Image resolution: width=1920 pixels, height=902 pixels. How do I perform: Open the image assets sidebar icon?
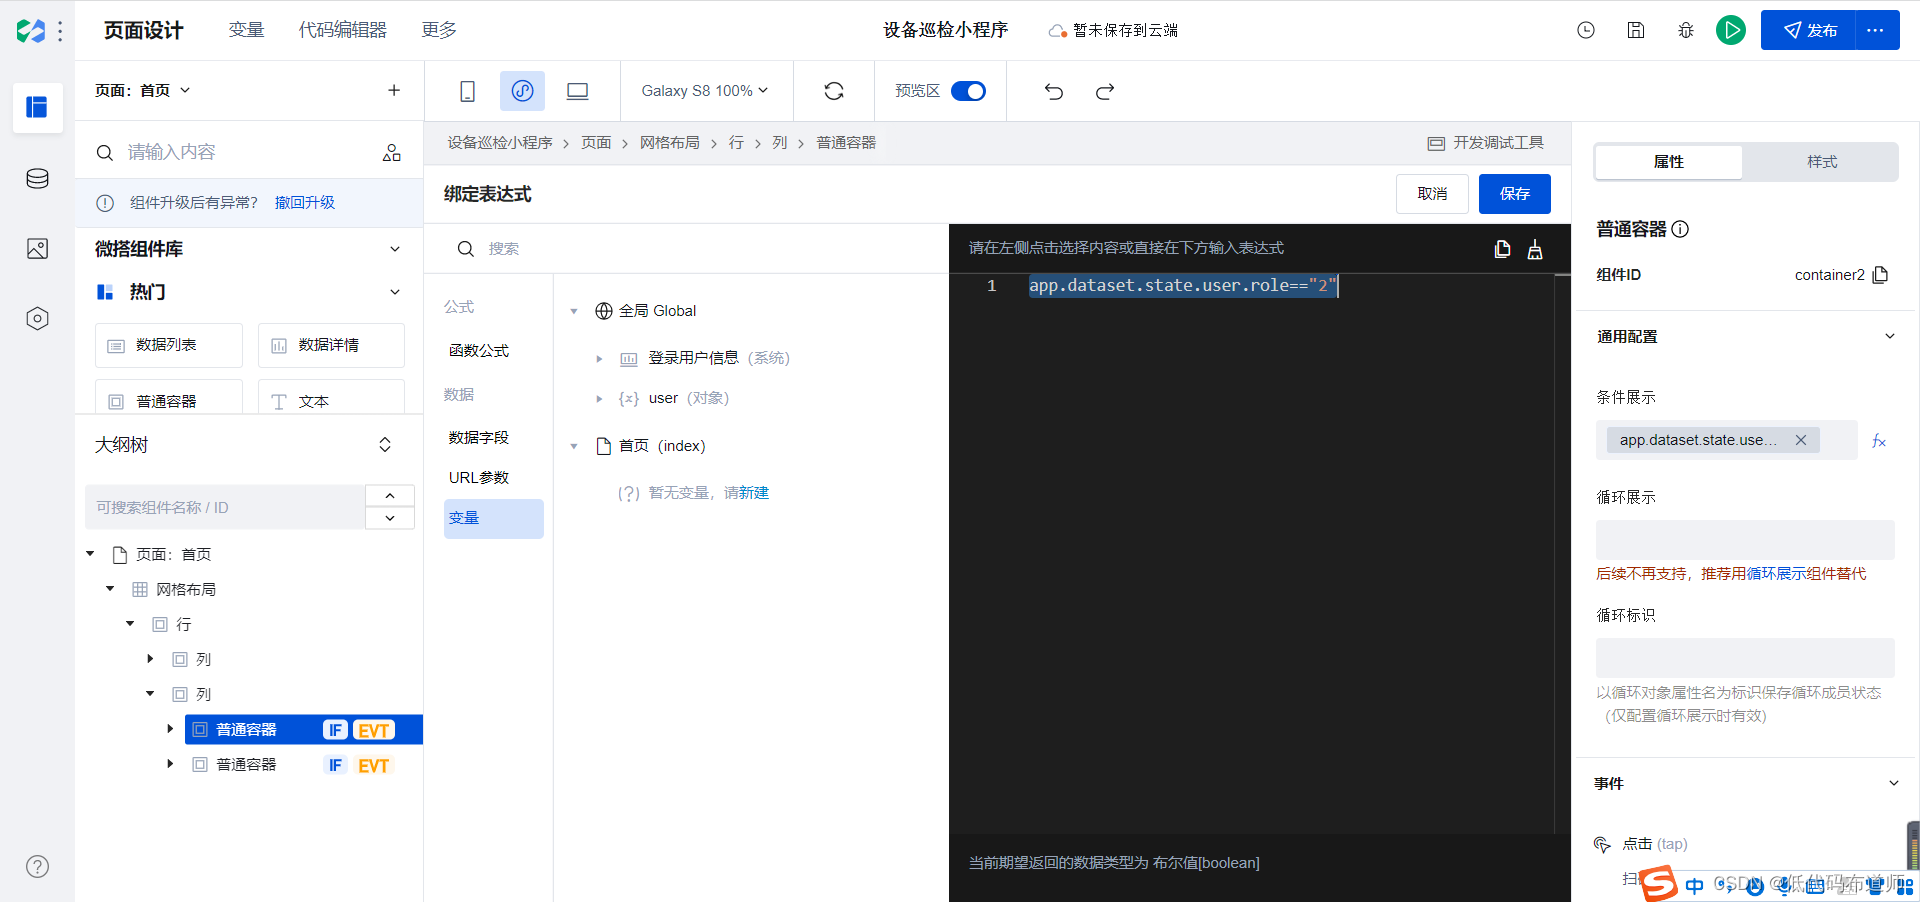38,249
